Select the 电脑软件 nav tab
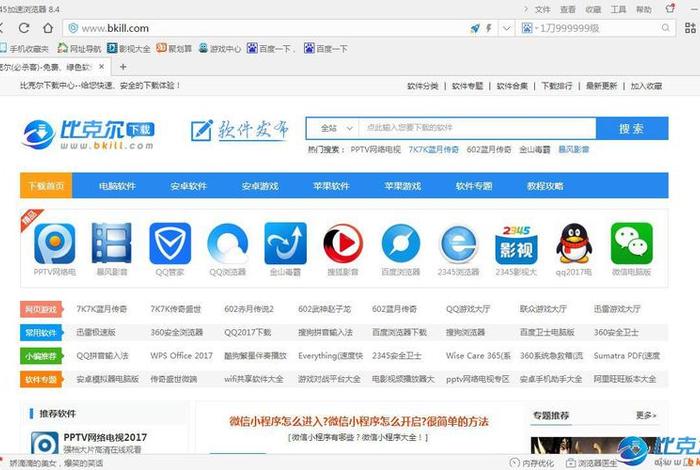The image size is (700, 470). point(117,186)
